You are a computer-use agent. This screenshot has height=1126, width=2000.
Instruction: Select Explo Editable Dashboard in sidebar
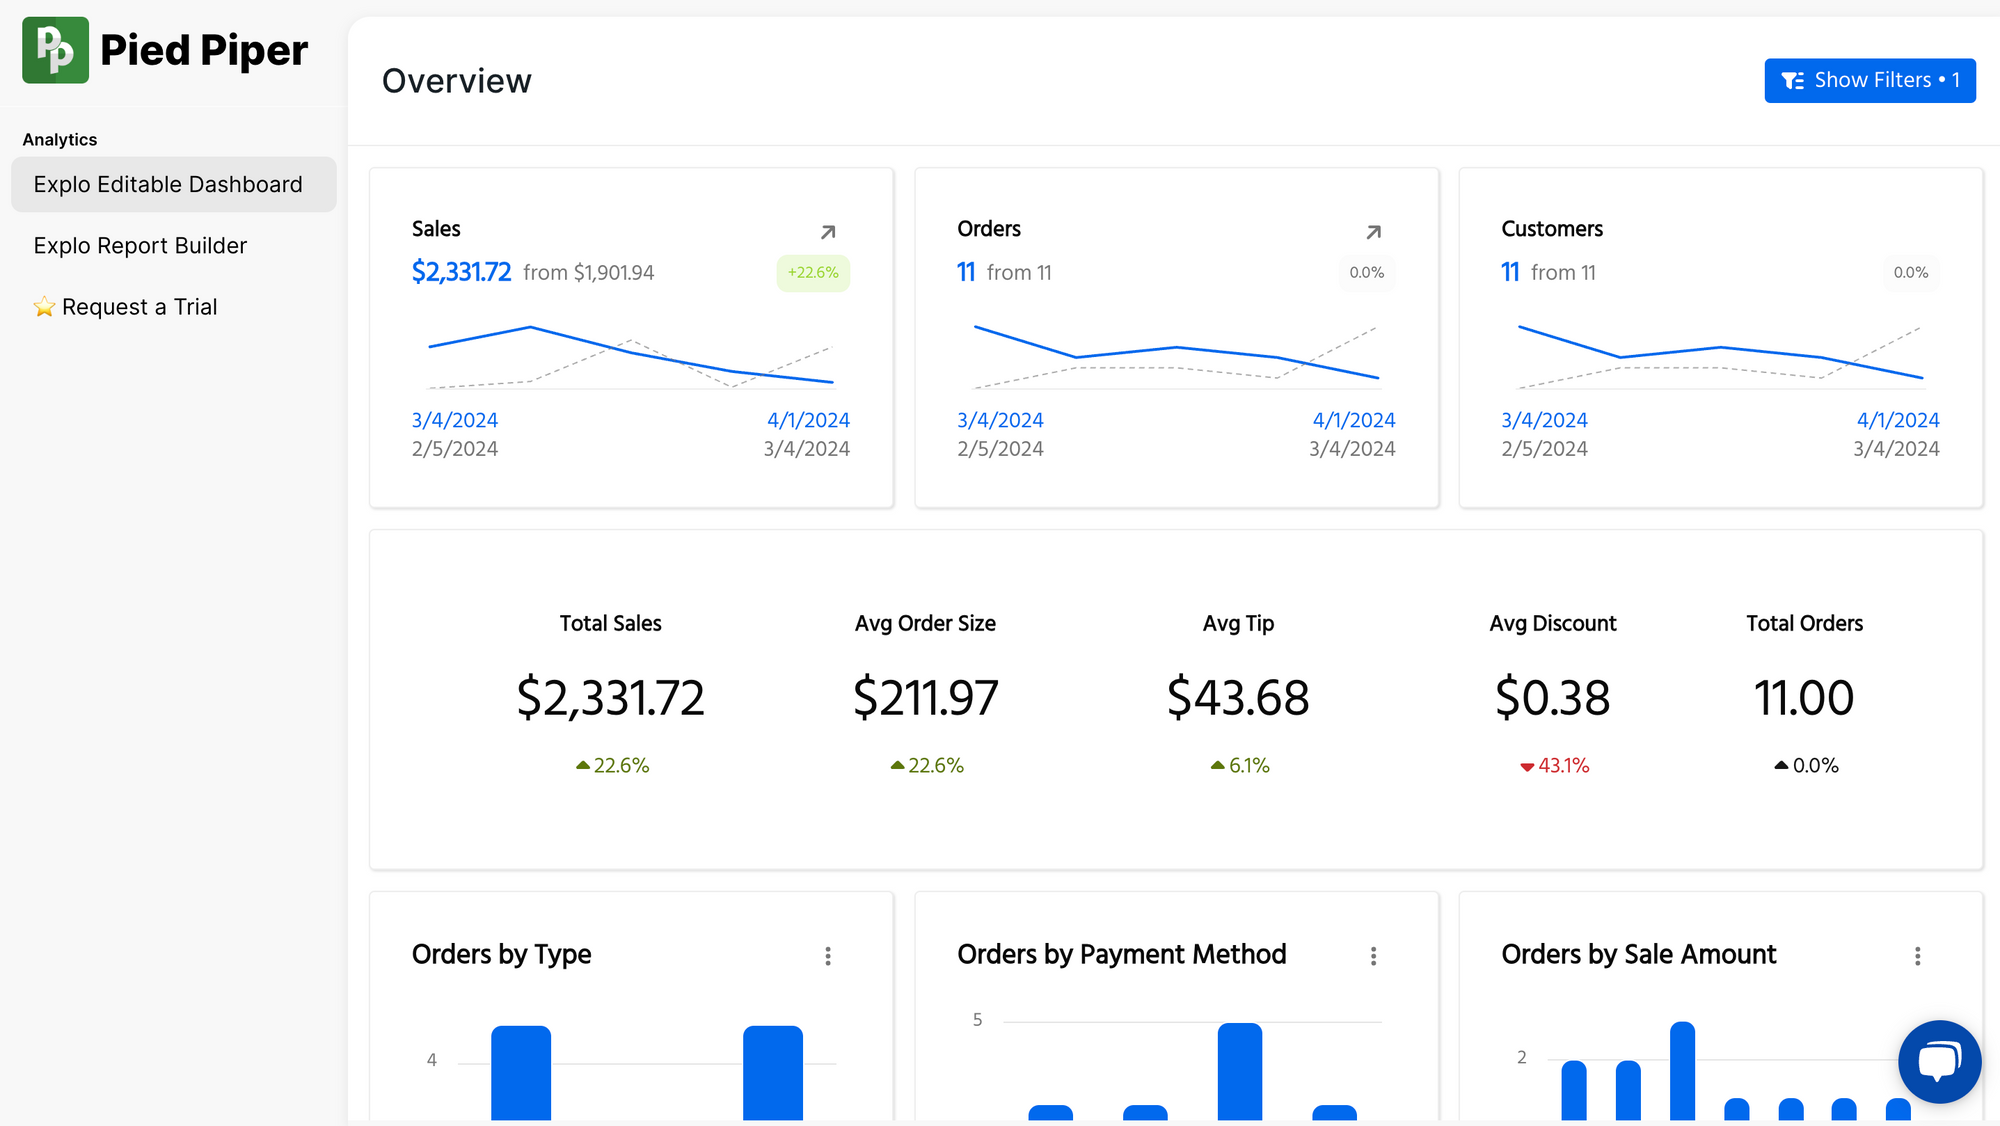(x=168, y=185)
